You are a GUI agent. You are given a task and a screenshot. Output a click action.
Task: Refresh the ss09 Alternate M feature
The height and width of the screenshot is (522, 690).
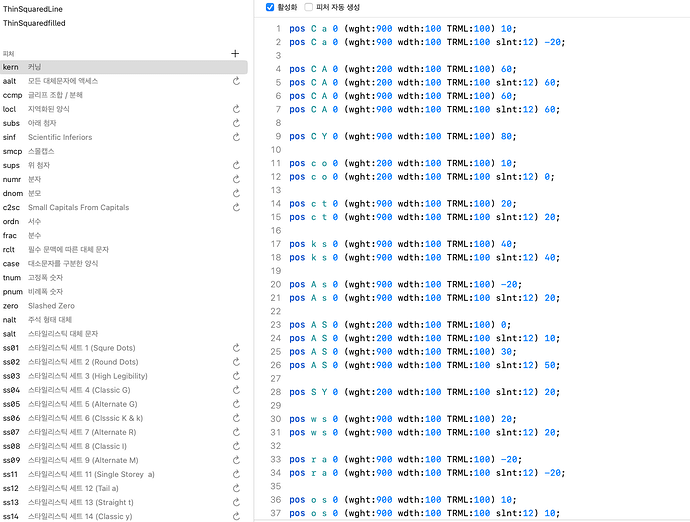click(236, 460)
